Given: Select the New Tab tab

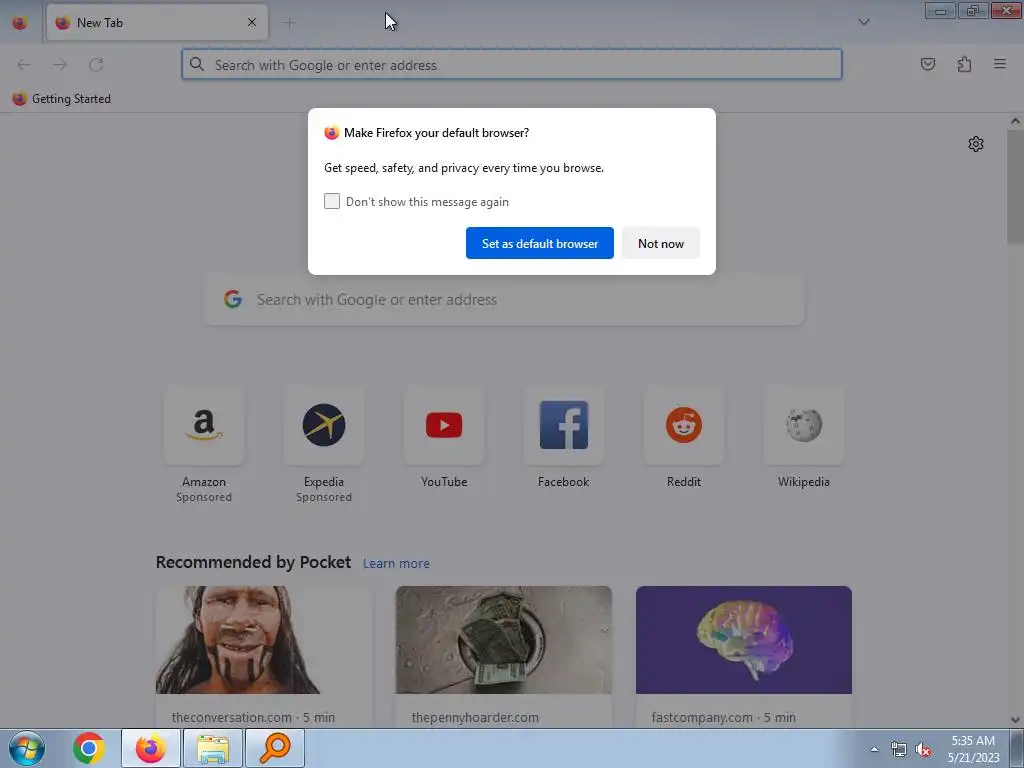Looking at the screenshot, I should click(x=157, y=22).
